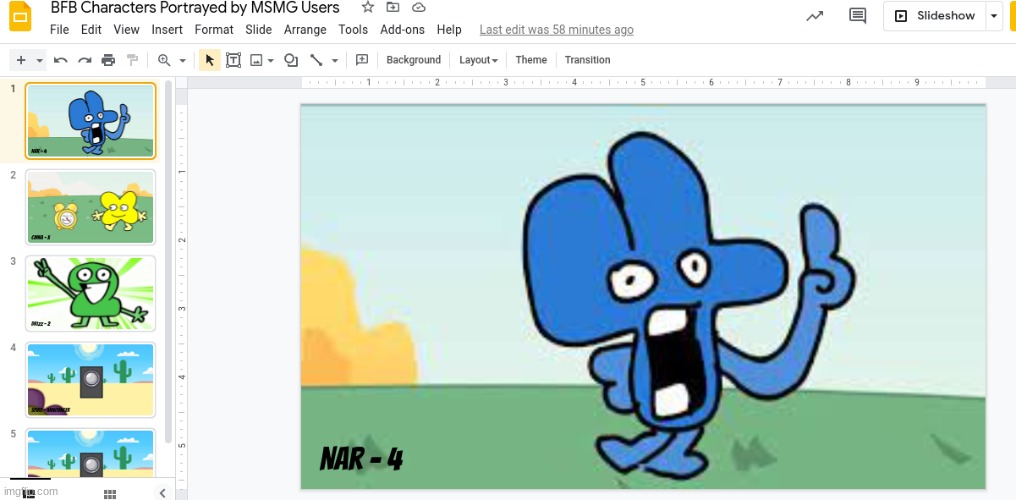Click the Transition button
Screen dimensions: 1016x500
click(588, 60)
